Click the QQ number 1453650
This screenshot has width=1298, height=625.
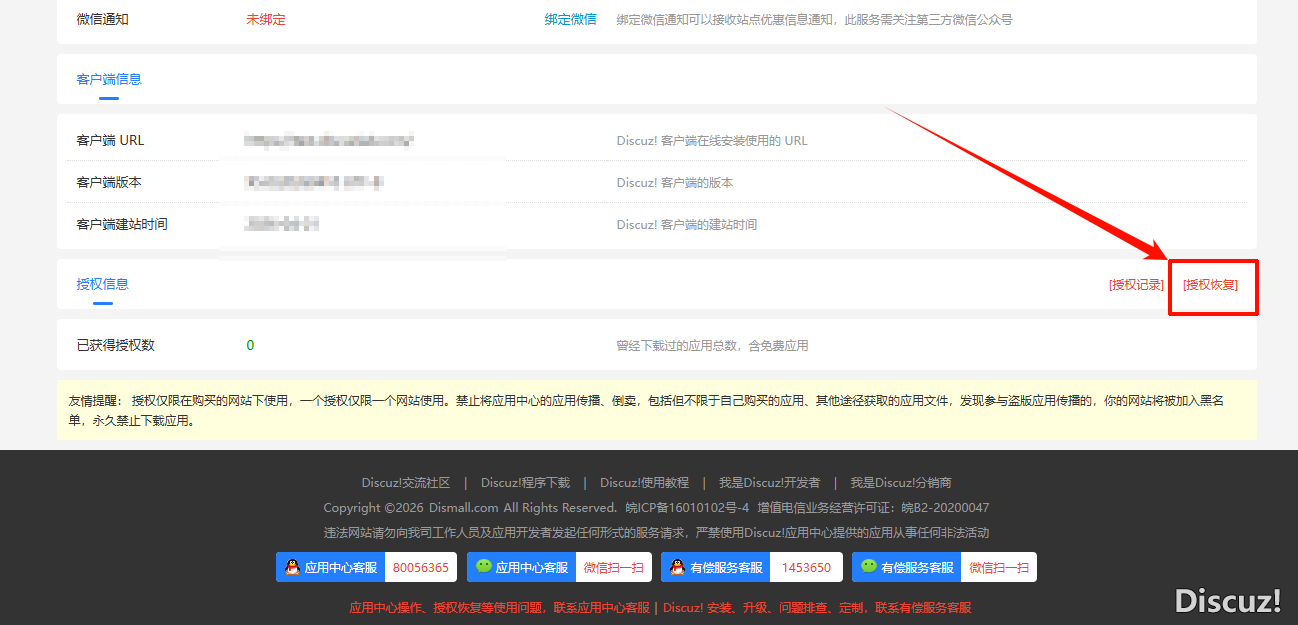806,567
